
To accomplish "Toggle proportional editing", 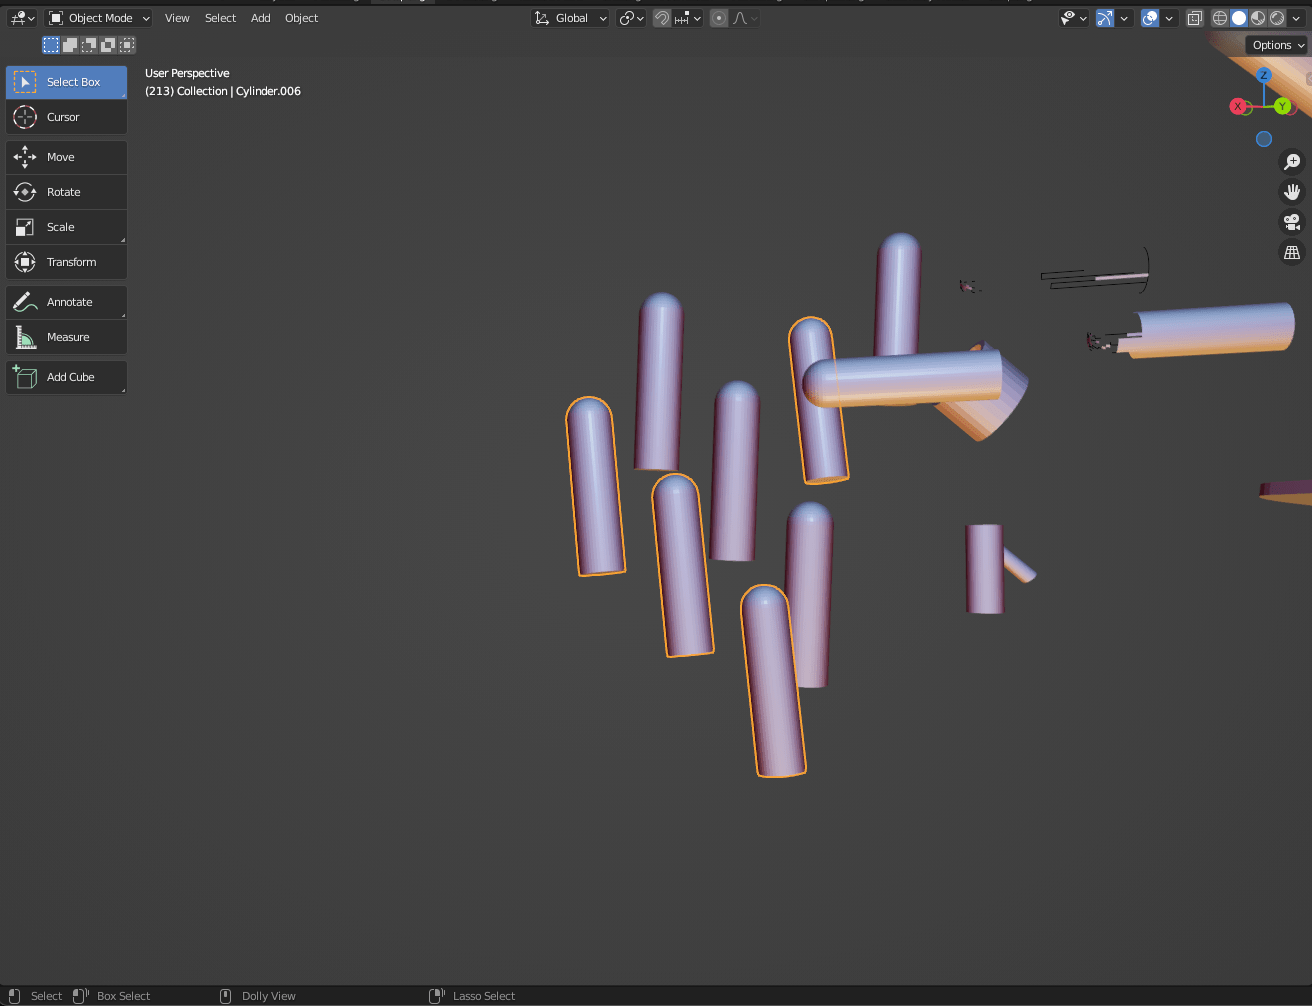I will [718, 17].
